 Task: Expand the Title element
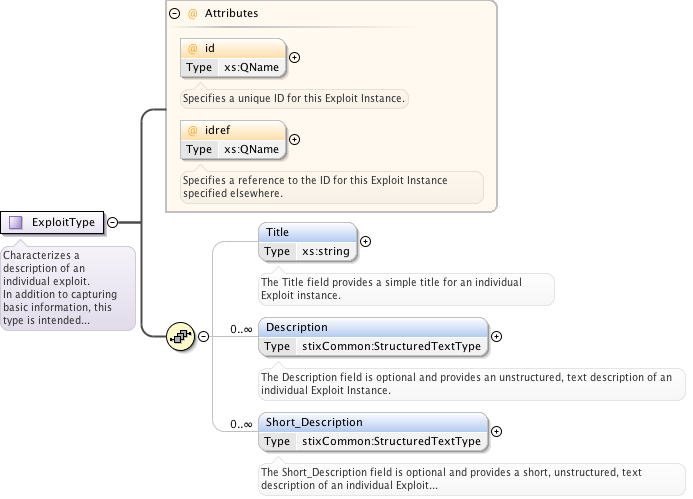click(365, 241)
